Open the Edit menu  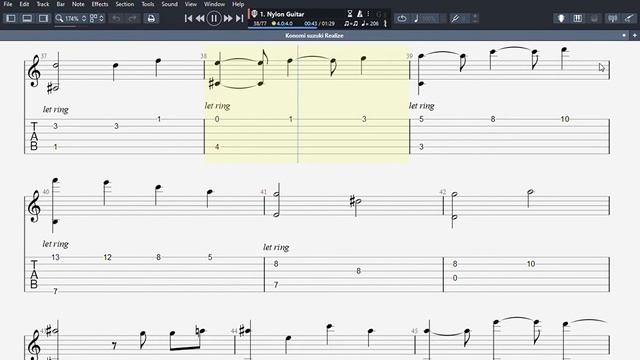[24, 4]
